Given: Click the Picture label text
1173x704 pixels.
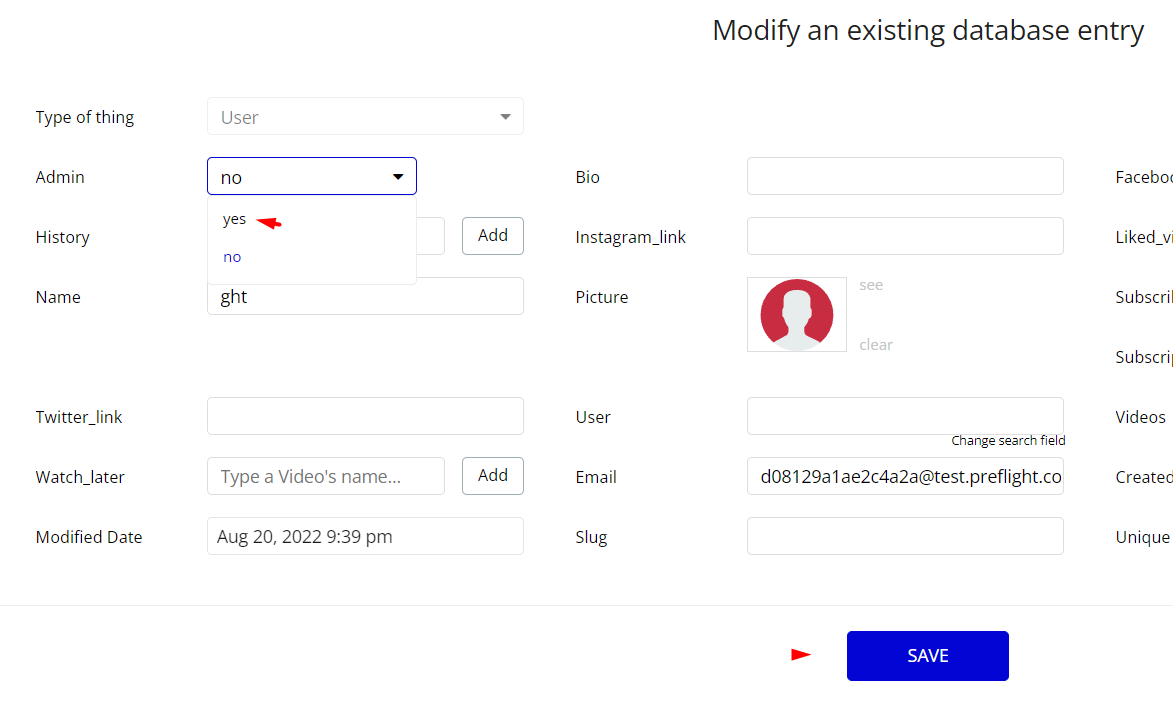Looking at the screenshot, I should click(601, 297).
